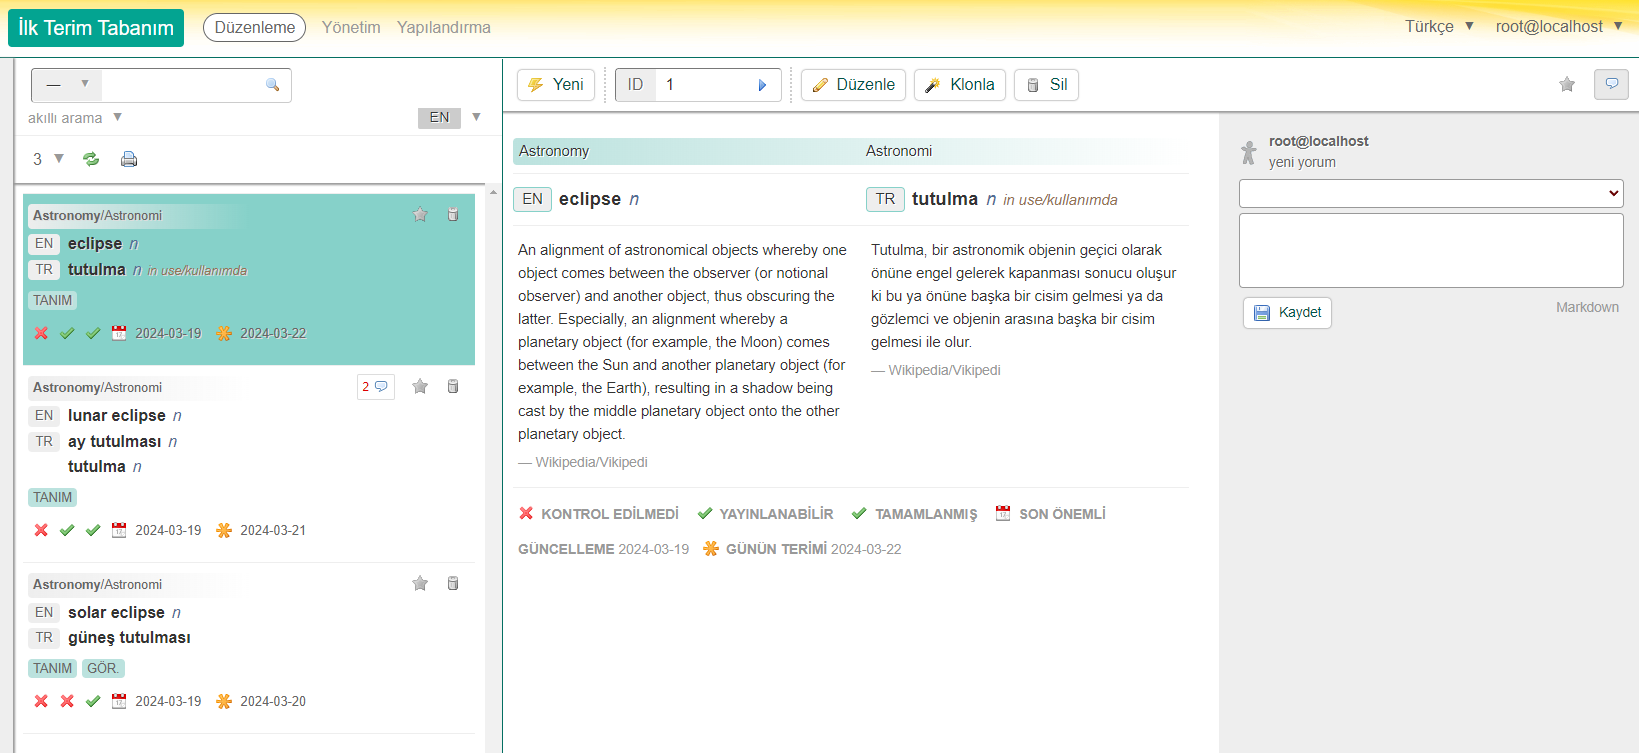This screenshot has height=753, width=1639.
Task: Open the Yönetim menu
Action: (x=351, y=28)
